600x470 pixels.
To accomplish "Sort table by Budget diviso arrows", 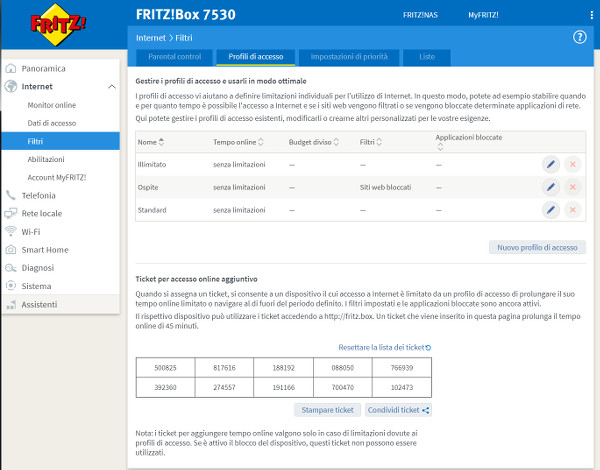I will pos(336,142).
